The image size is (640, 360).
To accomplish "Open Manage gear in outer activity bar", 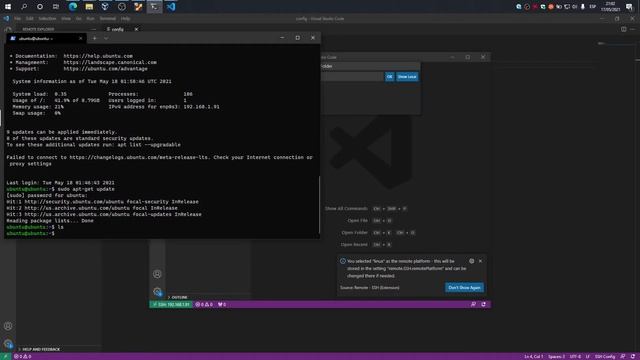I will tap(8, 344).
